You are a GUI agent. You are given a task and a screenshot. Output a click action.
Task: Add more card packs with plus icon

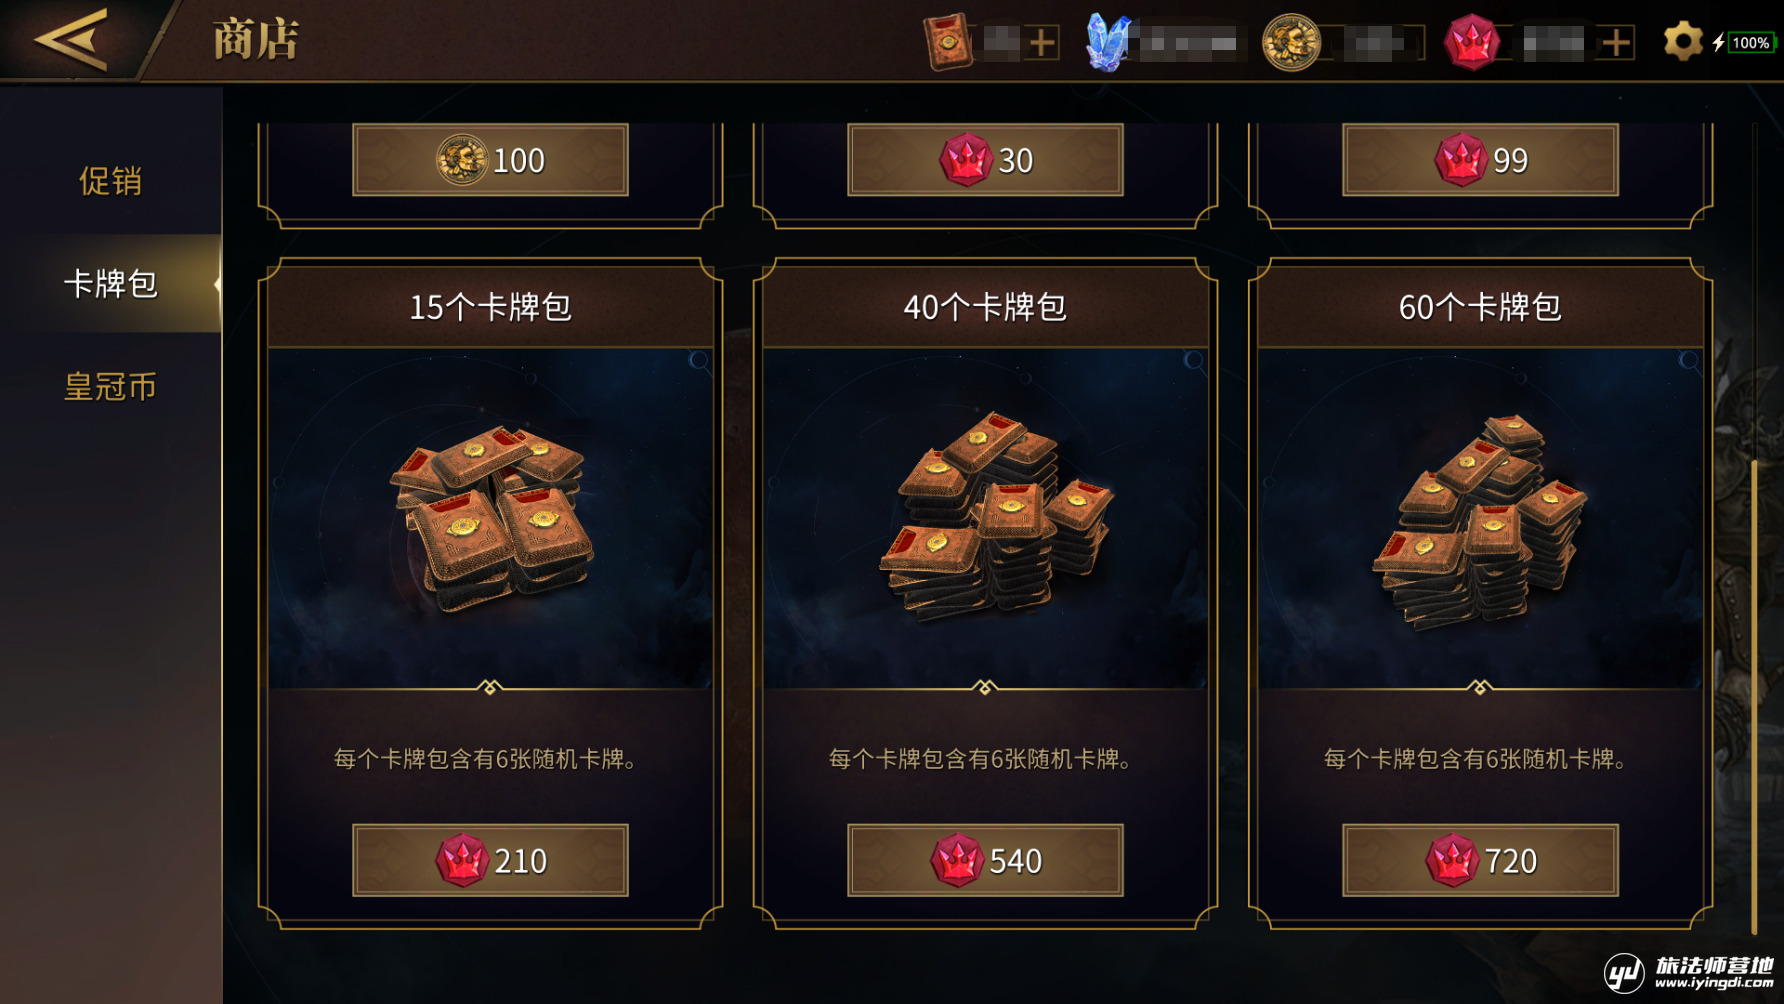point(1043,43)
